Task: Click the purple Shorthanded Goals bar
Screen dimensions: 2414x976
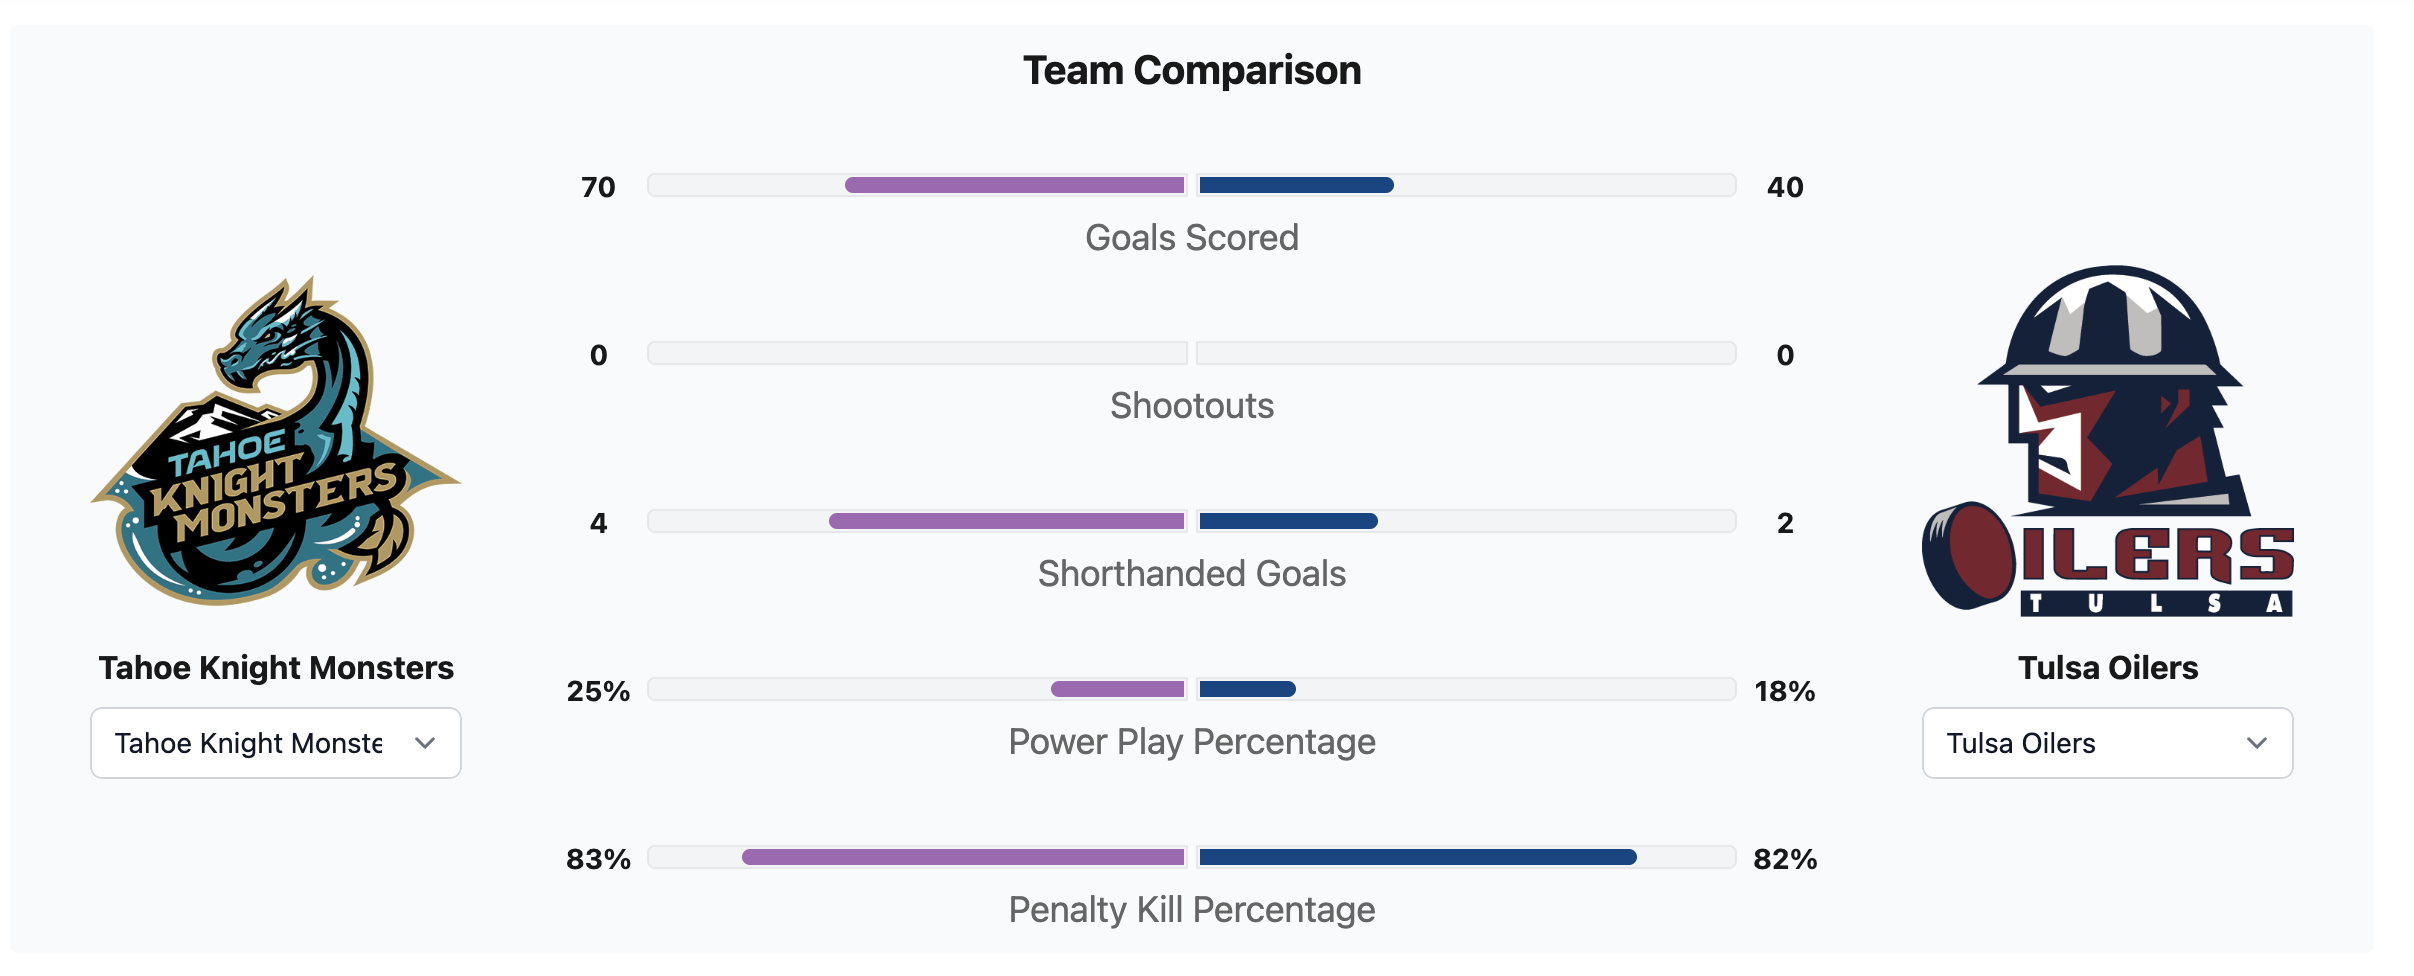Action: tap(1007, 521)
